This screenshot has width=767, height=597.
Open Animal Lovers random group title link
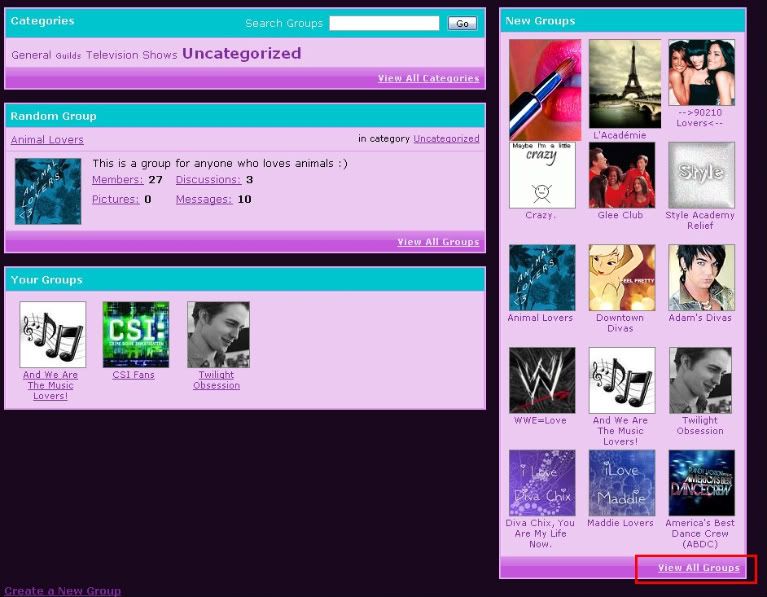47,139
